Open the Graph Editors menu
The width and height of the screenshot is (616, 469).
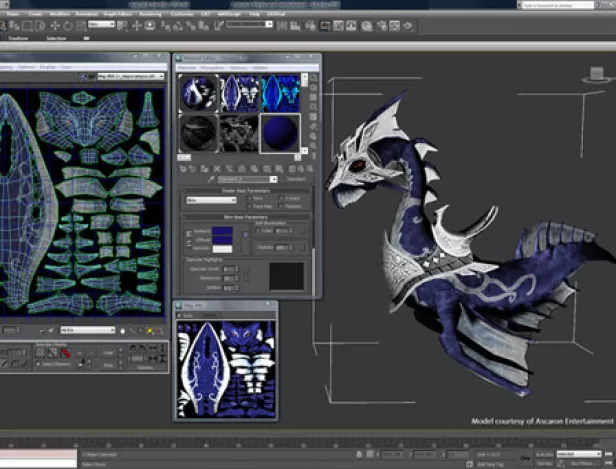pos(117,14)
